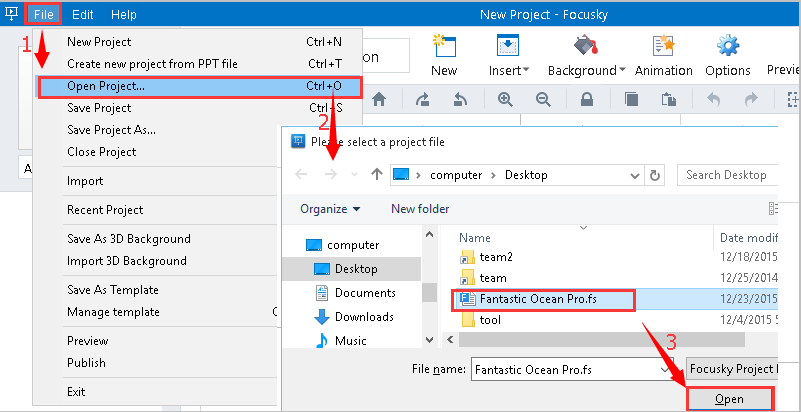Click navigation pane scroll down arrow
The image size is (801, 412).
point(430,340)
